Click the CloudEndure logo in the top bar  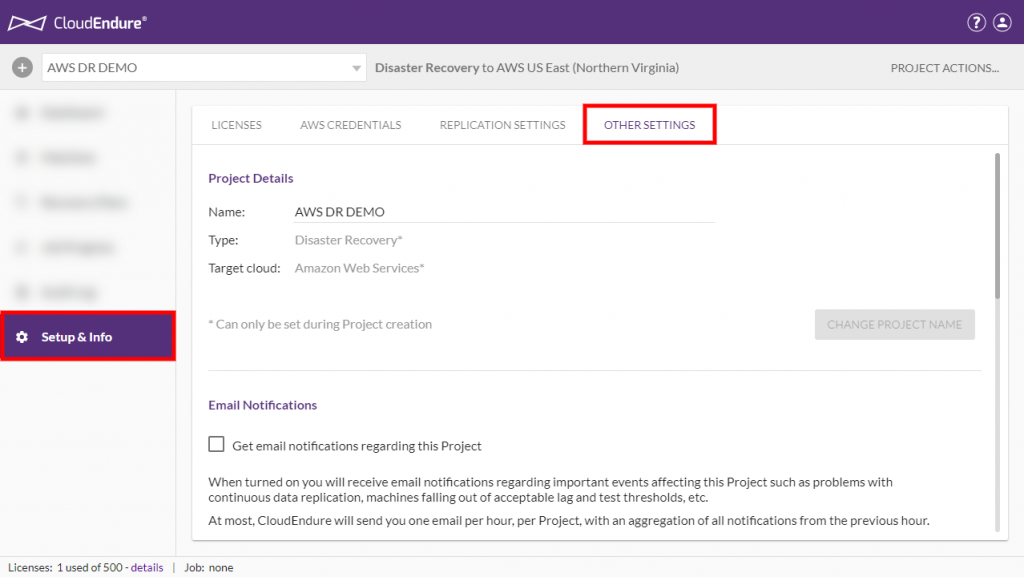tap(77, 21)
